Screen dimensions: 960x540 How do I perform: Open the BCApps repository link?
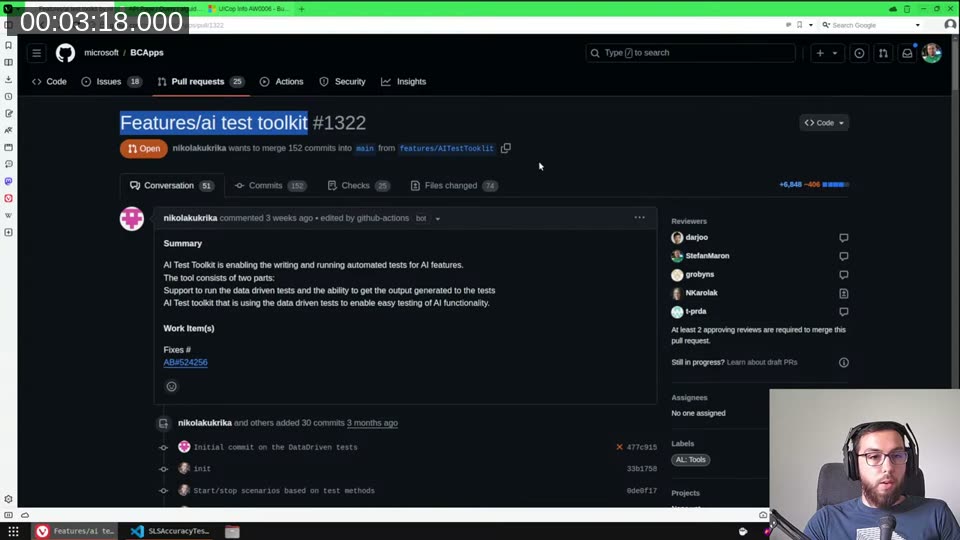[147, 53]
